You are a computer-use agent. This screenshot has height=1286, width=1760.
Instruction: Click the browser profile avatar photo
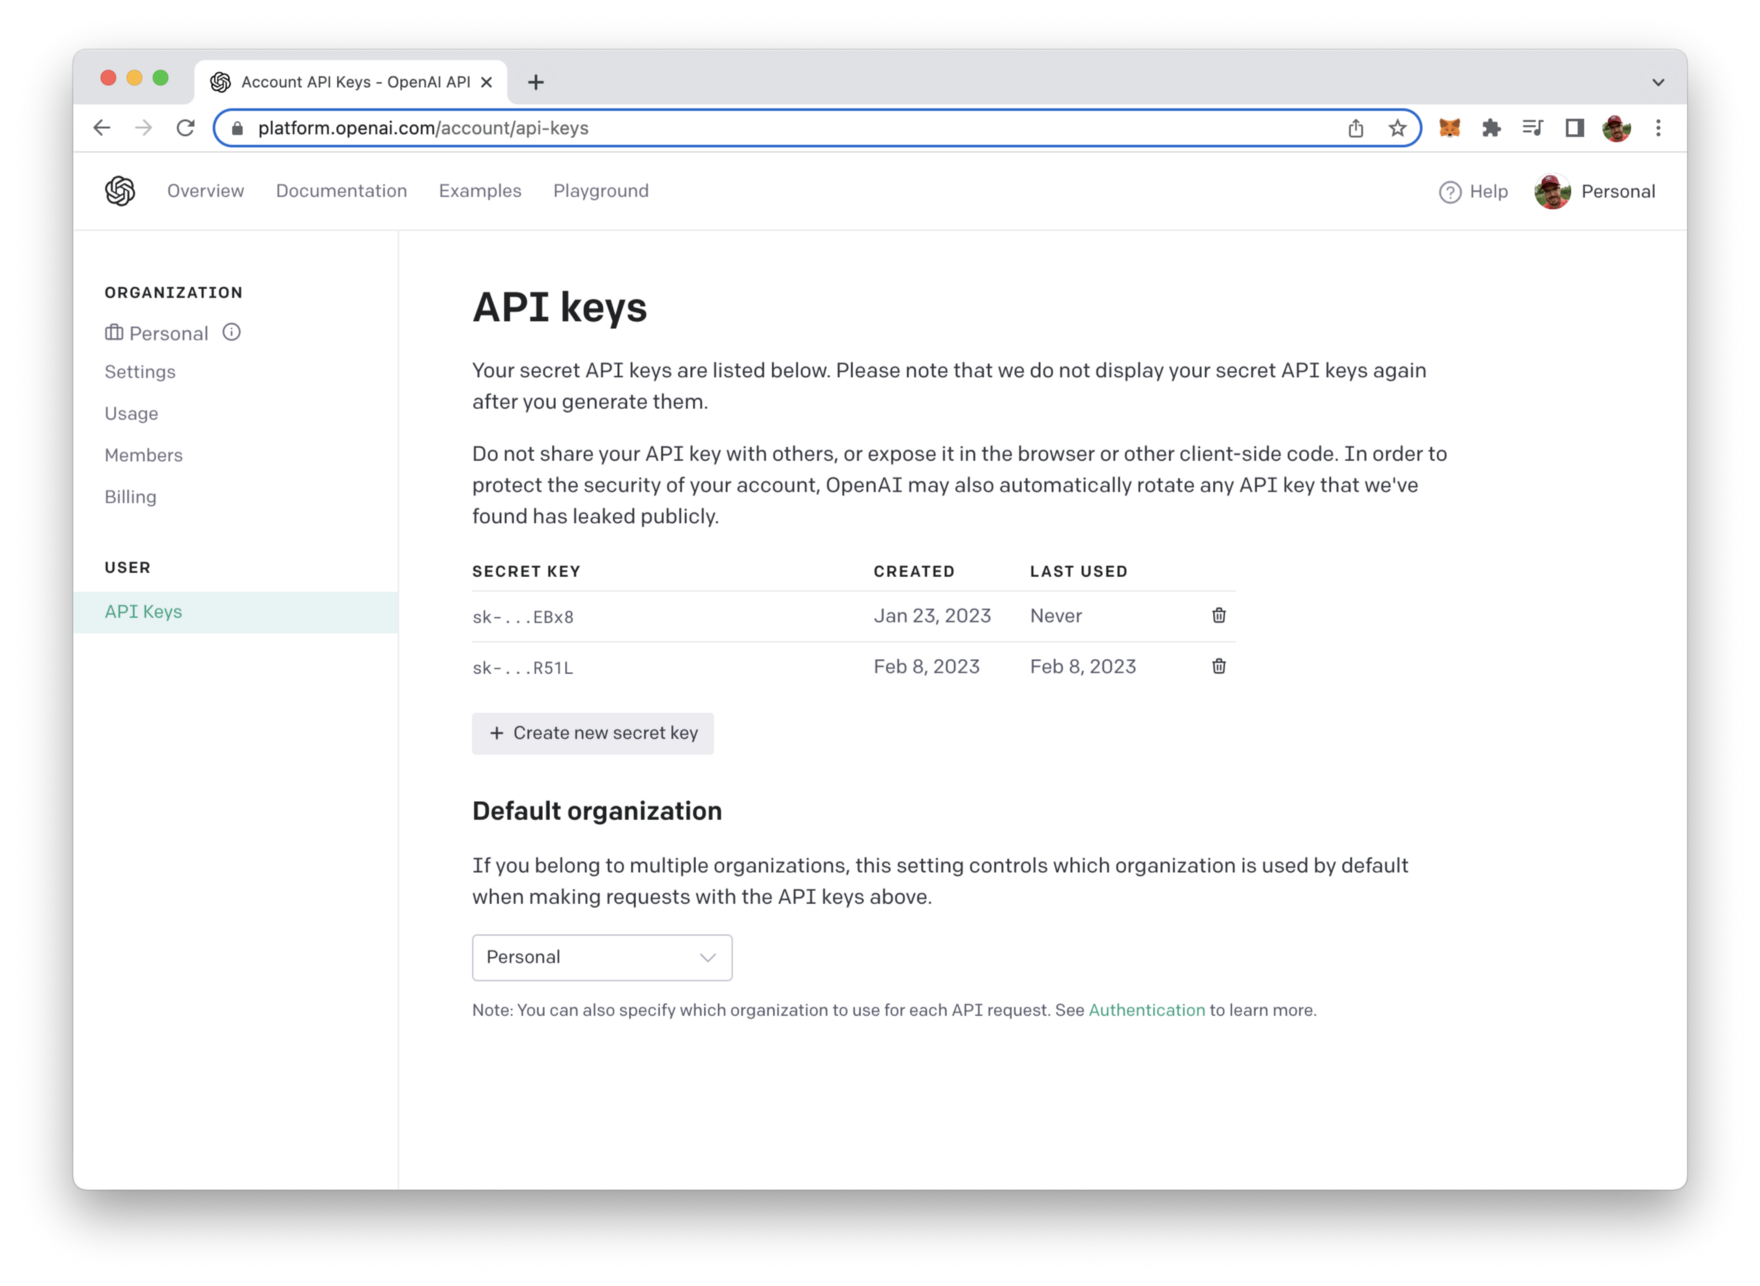1616,128
